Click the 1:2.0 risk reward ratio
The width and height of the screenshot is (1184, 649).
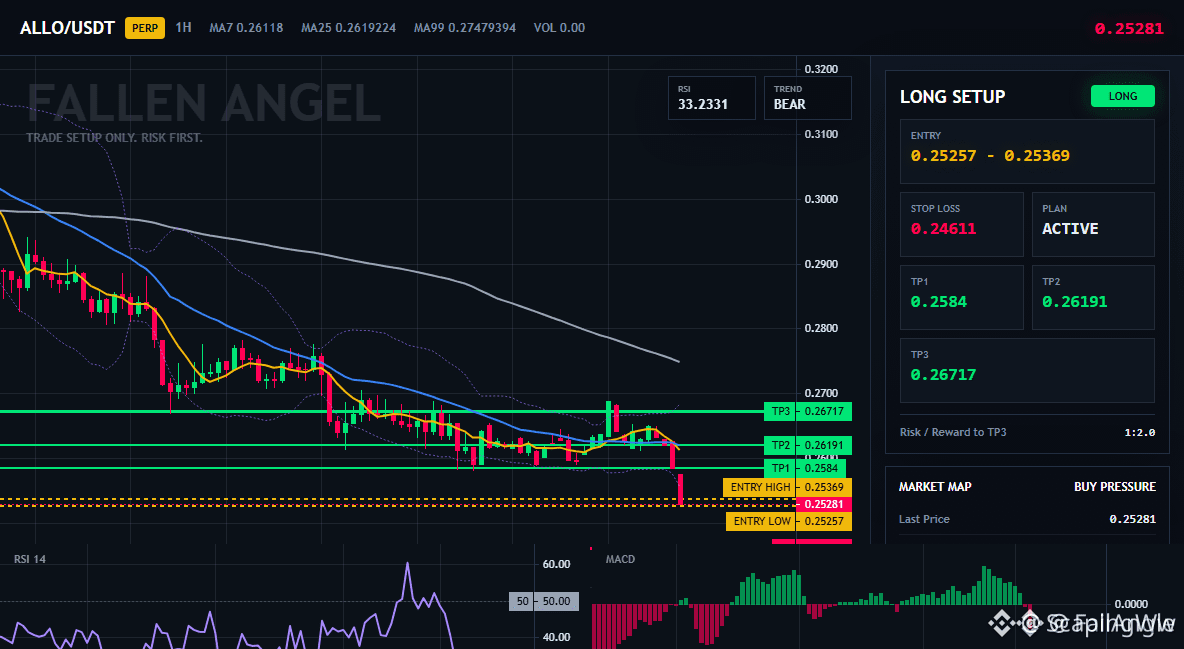coord(1139,432)
